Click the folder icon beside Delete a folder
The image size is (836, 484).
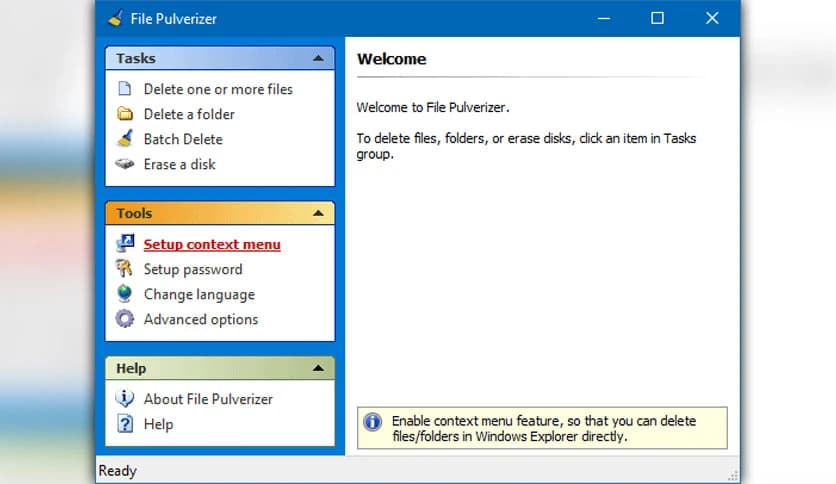click(x=125, y=114)
